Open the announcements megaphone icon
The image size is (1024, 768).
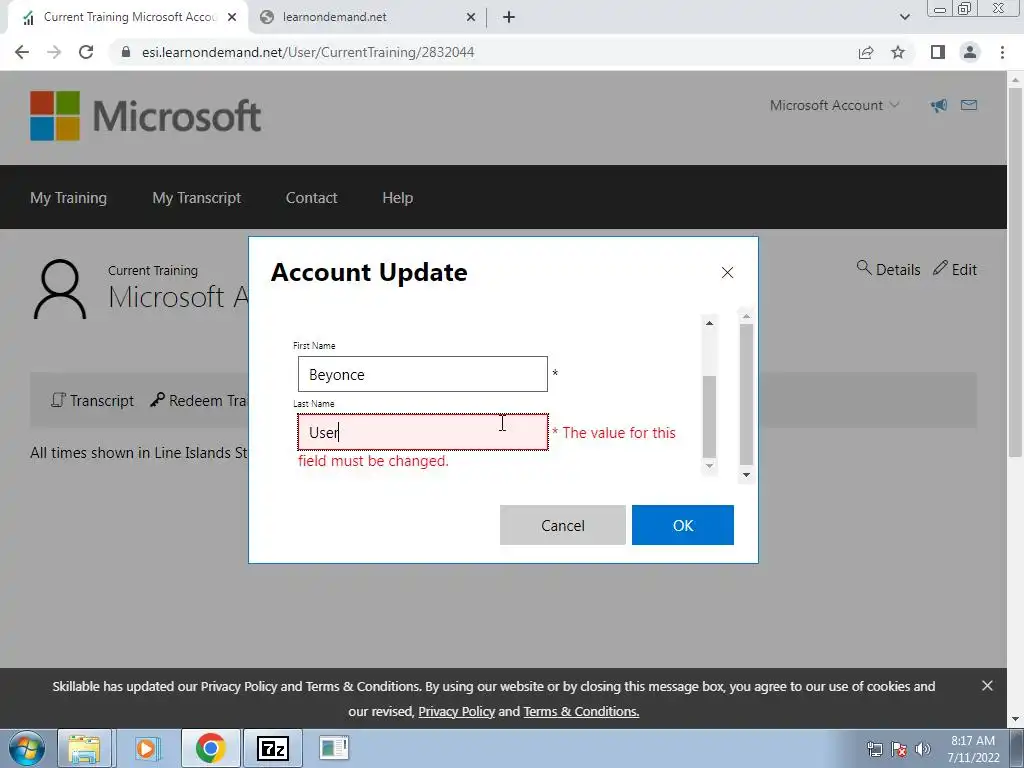coord(939,105)
